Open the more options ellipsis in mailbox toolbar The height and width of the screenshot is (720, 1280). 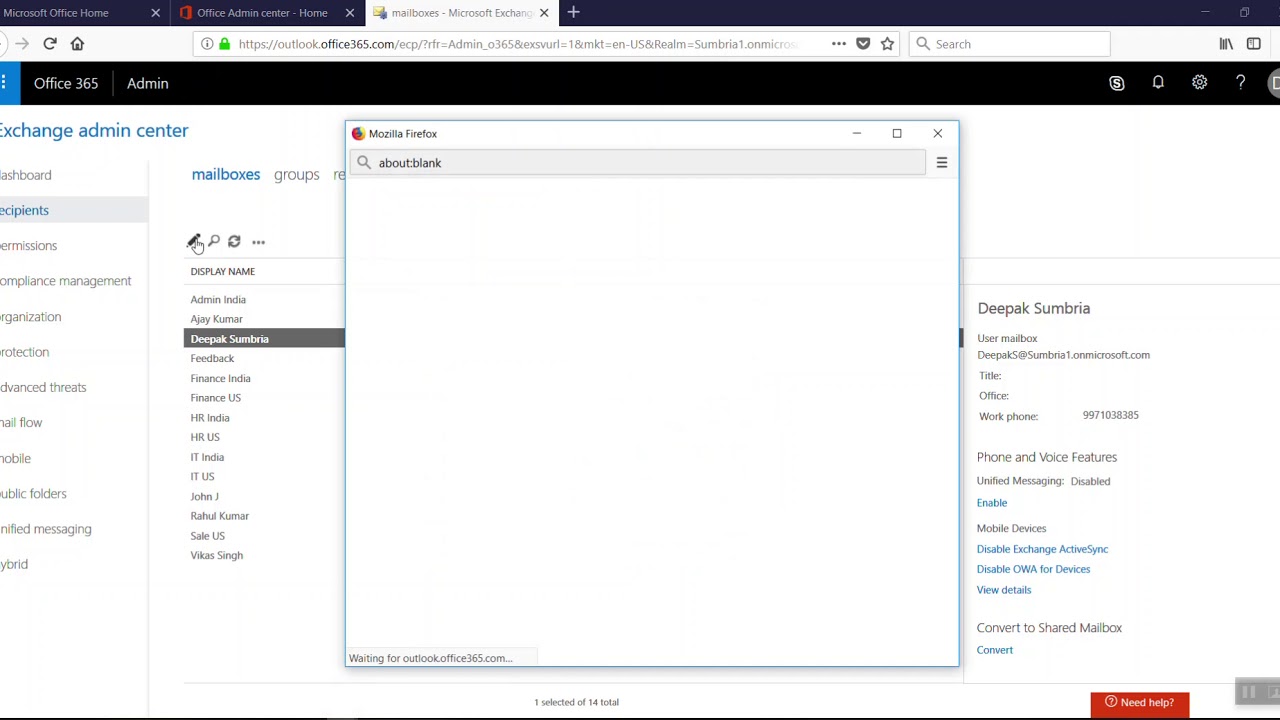(x=258, y=242)
